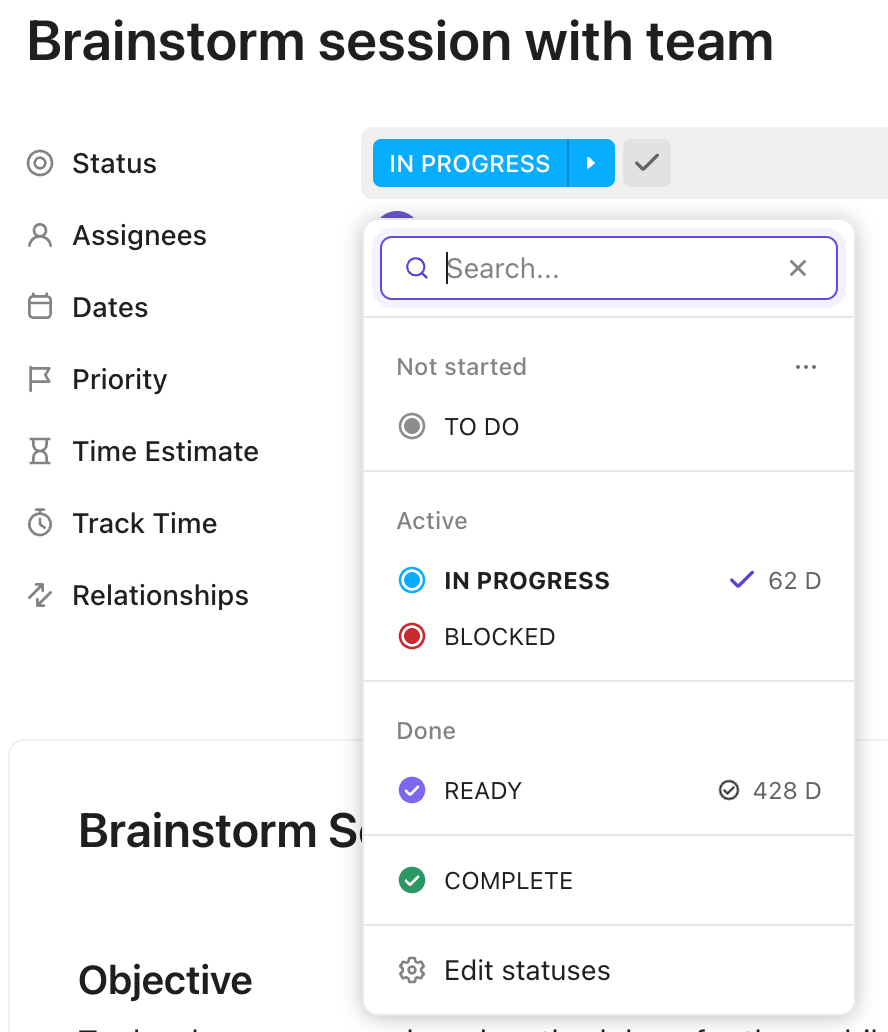Click the Time Estimate hourglass icon
Image resolution: width=888 pixels, height=1032 pixels.
pos(40,451)
